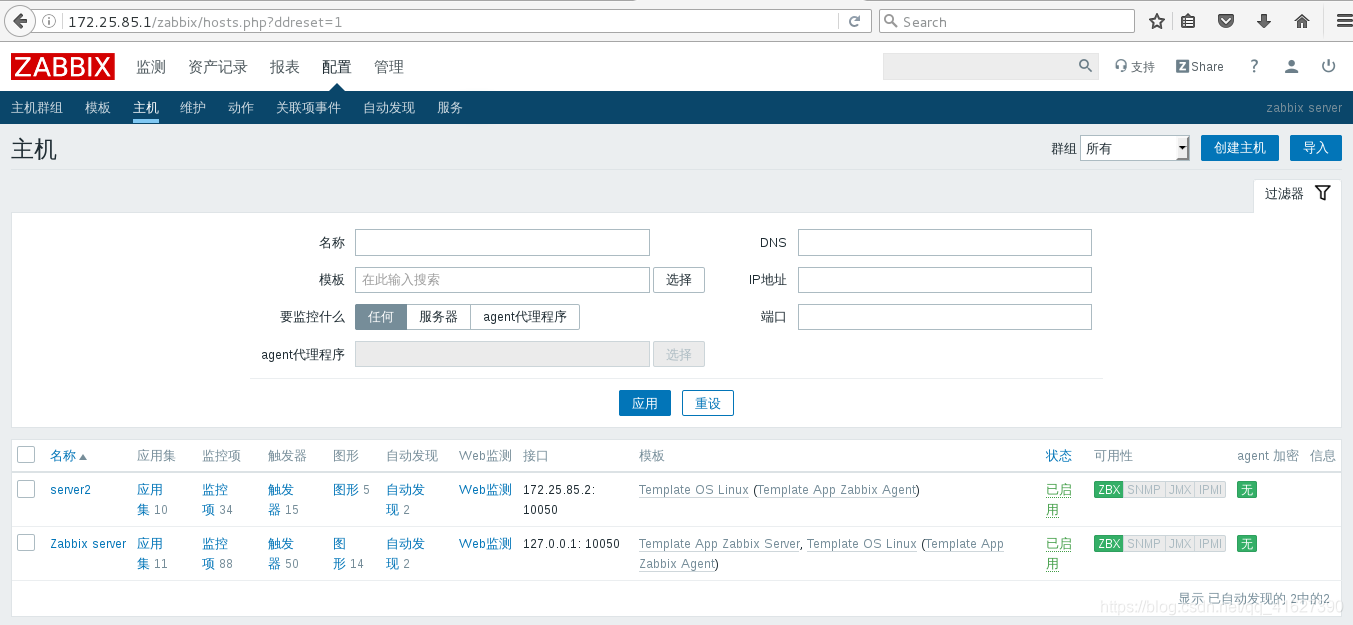Select the agent代理程序 monitoring option
Screen dimensions: 1353x625
coord(525,317)
